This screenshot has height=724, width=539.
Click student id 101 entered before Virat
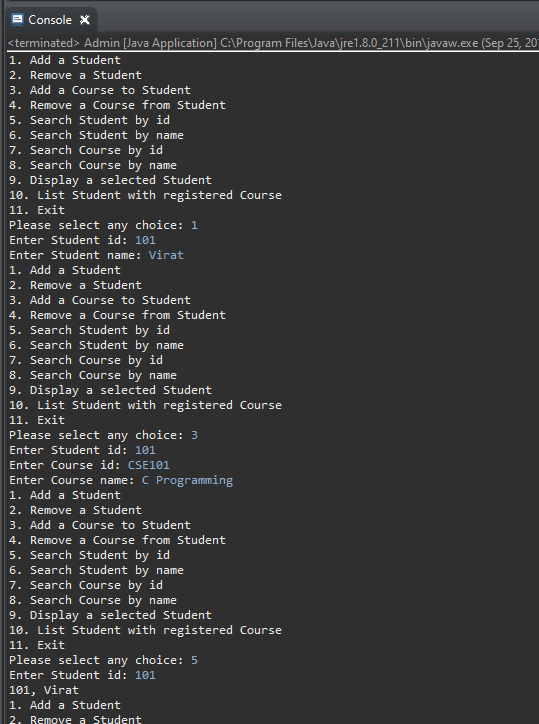pyautogui.click(x=145, y=240)
